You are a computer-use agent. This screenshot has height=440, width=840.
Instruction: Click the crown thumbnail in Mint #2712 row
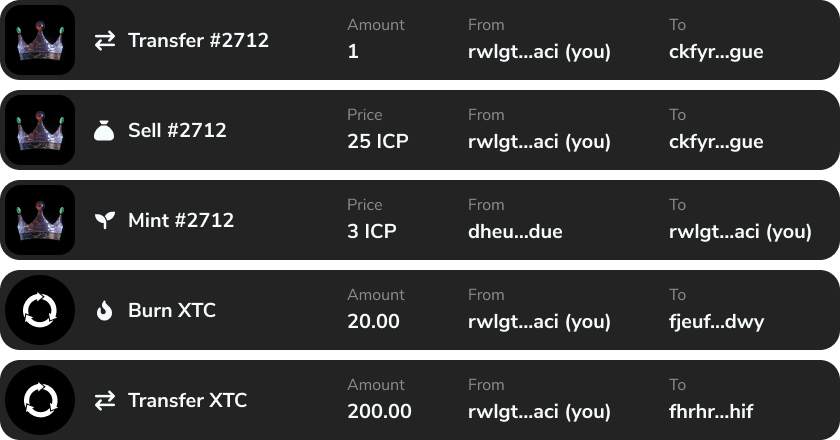[40, 220]
